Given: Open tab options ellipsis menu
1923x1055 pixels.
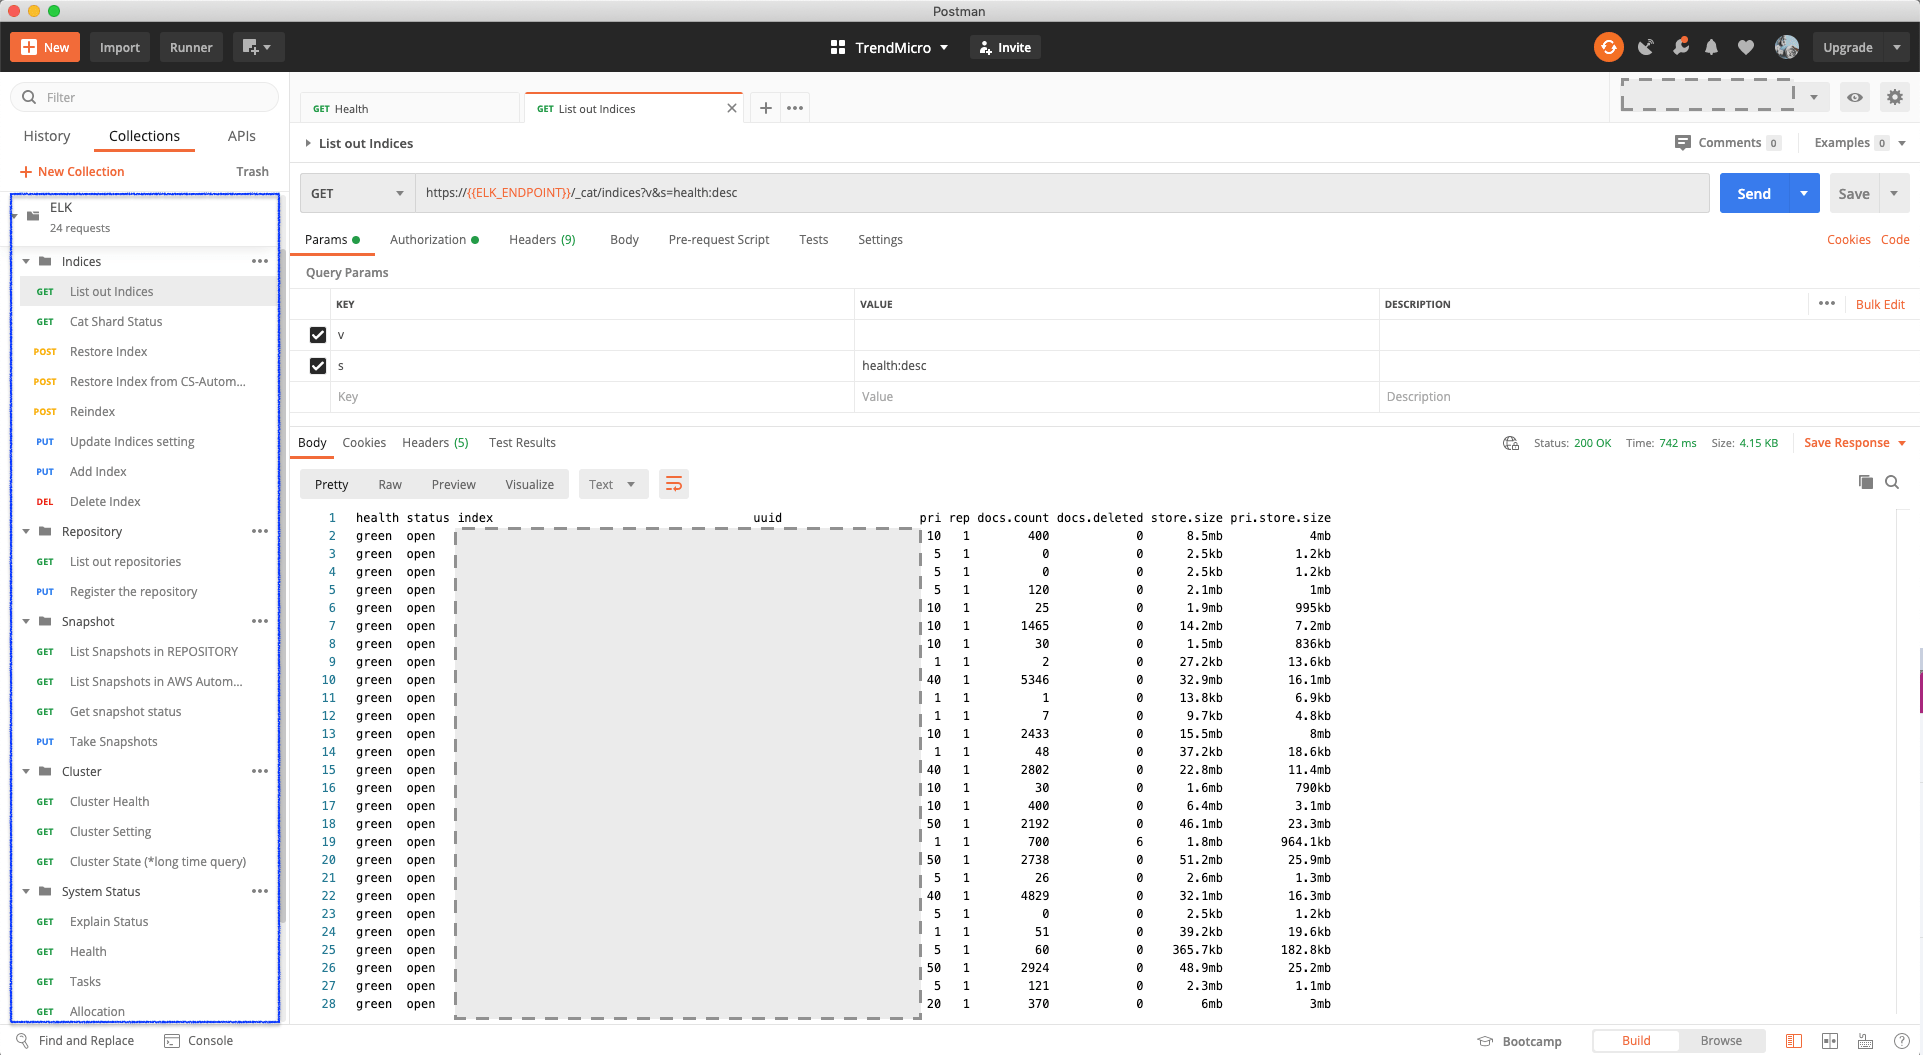Looking at the screenshot, I should click(795, 108).
